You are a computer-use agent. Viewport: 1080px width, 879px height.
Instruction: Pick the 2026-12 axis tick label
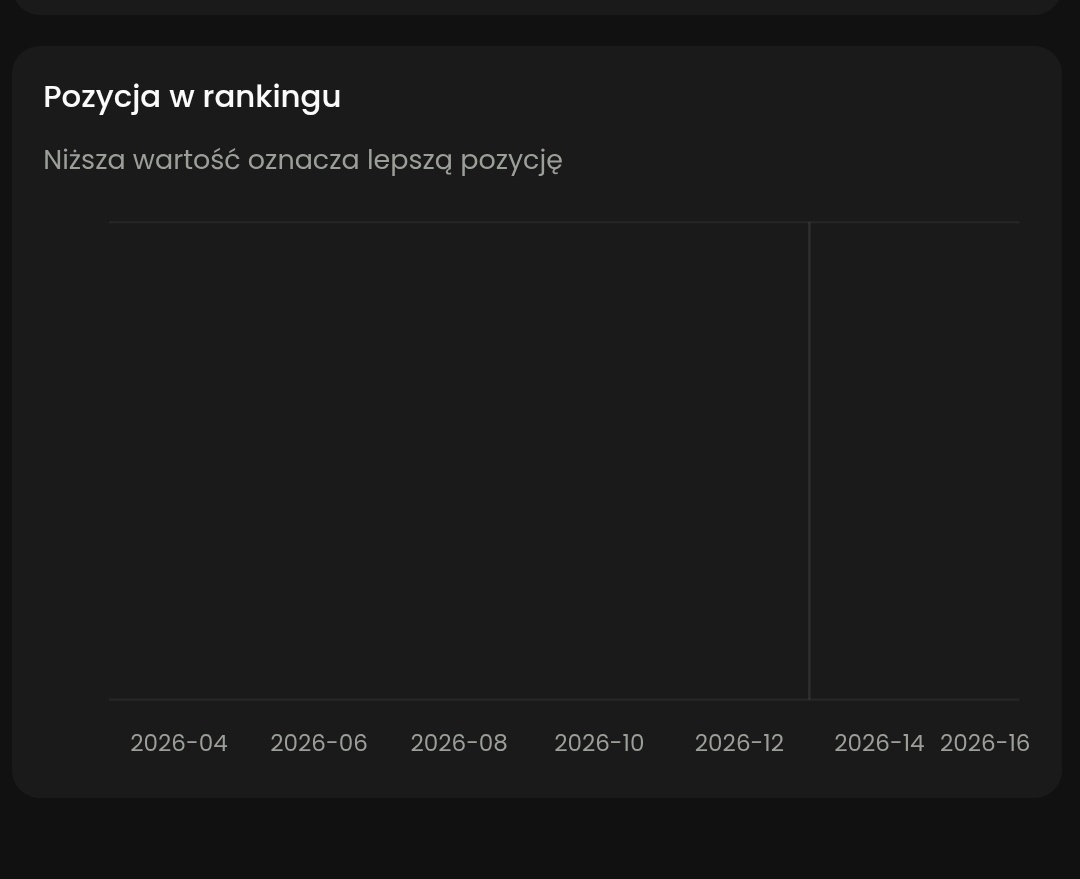(739, 743)
